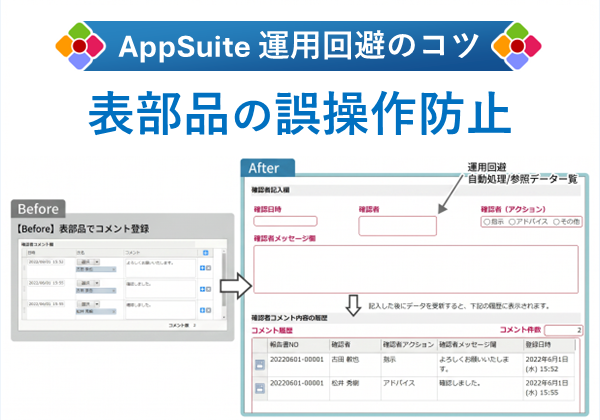Click the add-row plus icon in 15:52 row
600x420 pixels.
tap(202, 268)
